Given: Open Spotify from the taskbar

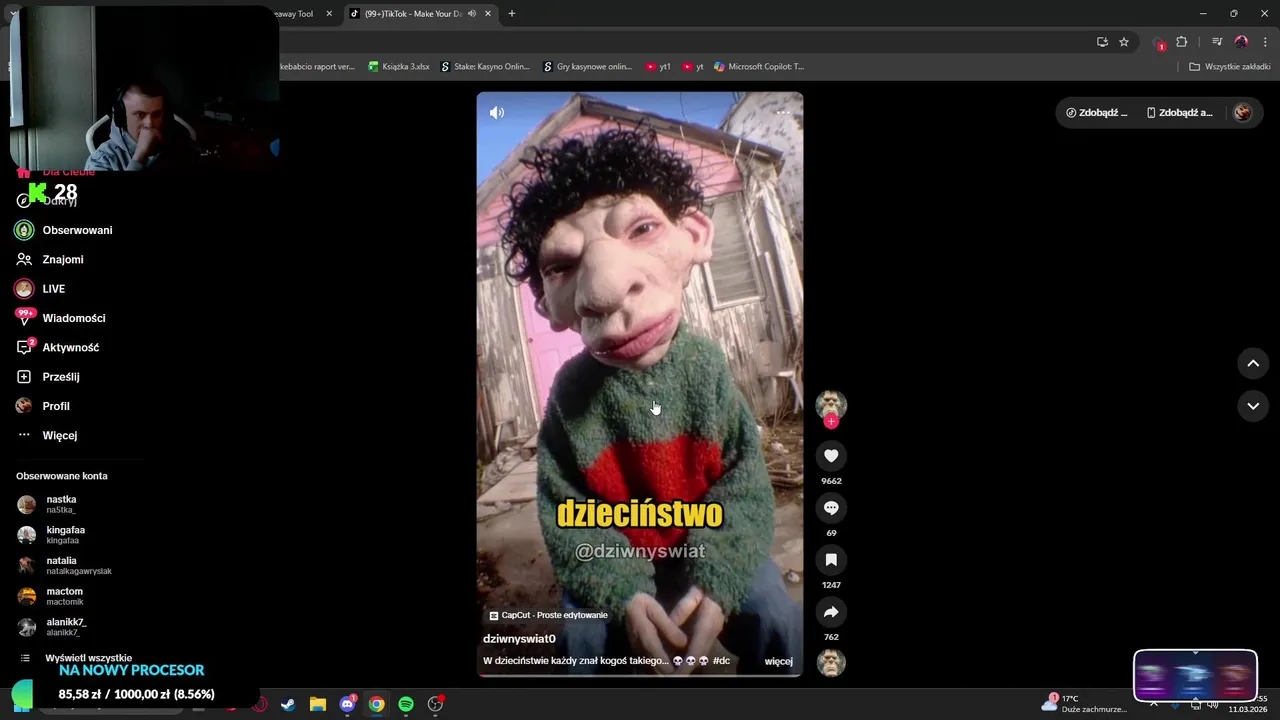Looking at the screenshot, I should tap(406, 704).
